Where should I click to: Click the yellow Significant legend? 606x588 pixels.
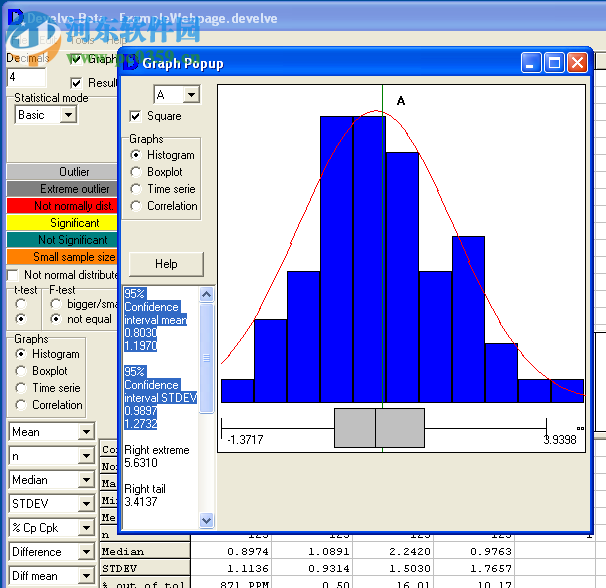coord(62,223)
